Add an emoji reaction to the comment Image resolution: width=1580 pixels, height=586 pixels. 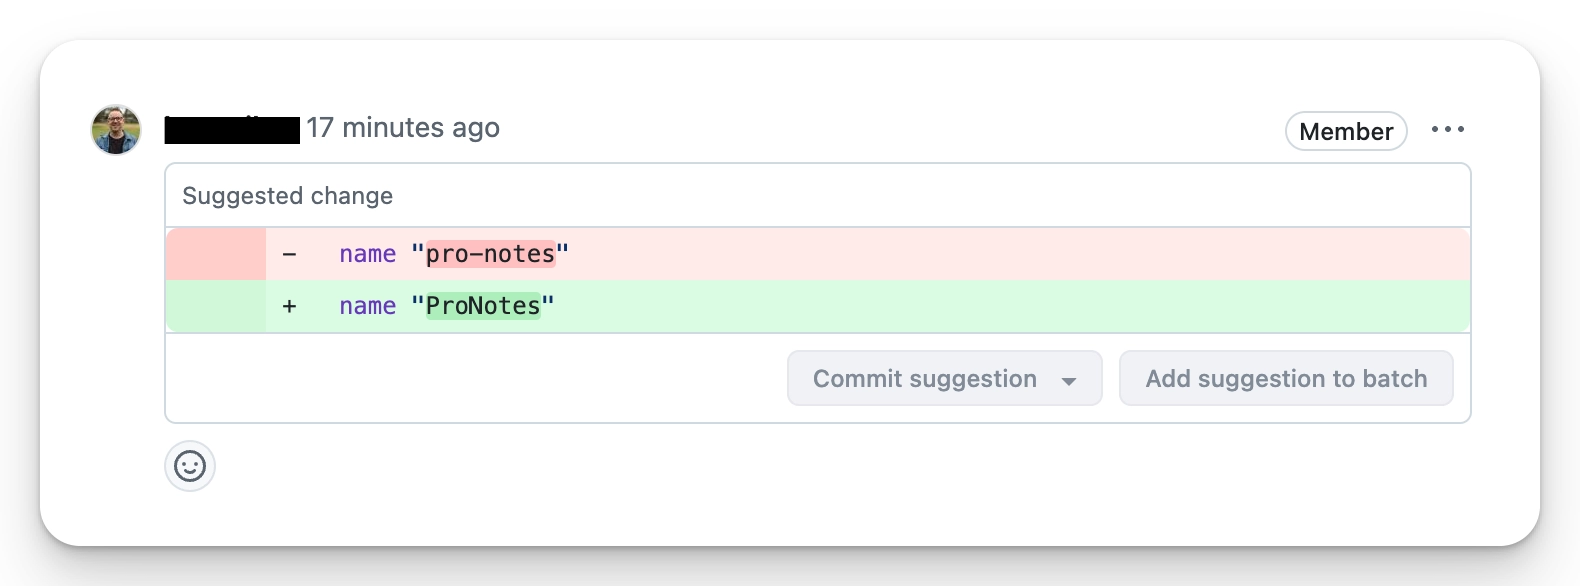190,466
